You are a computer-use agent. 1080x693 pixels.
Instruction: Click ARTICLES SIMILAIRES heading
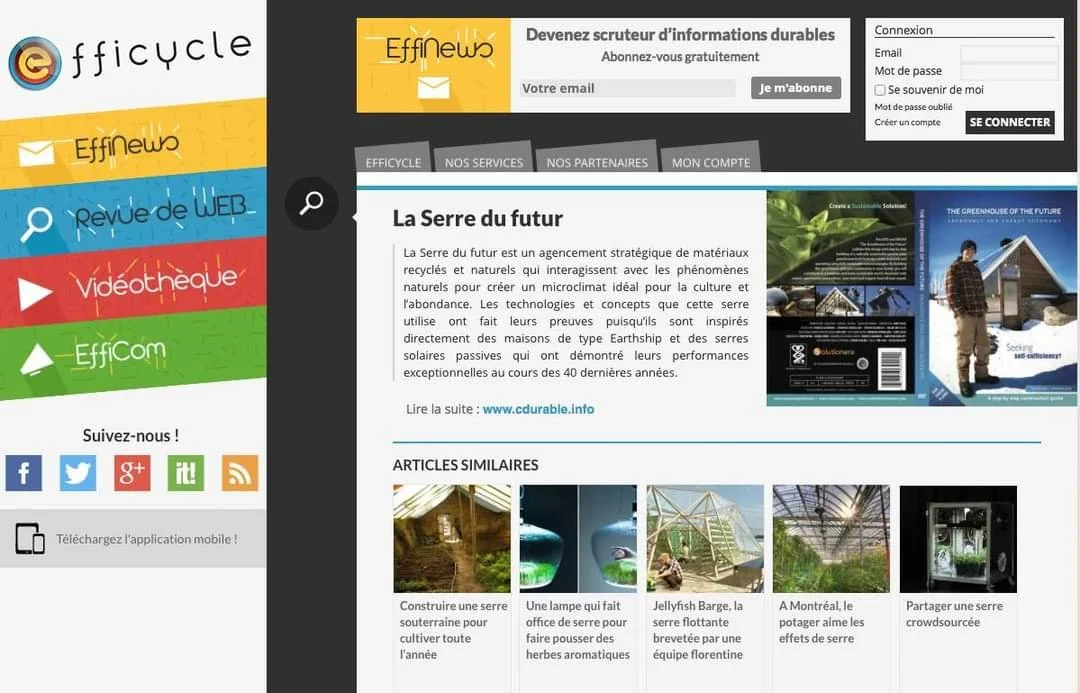[466, 465]
